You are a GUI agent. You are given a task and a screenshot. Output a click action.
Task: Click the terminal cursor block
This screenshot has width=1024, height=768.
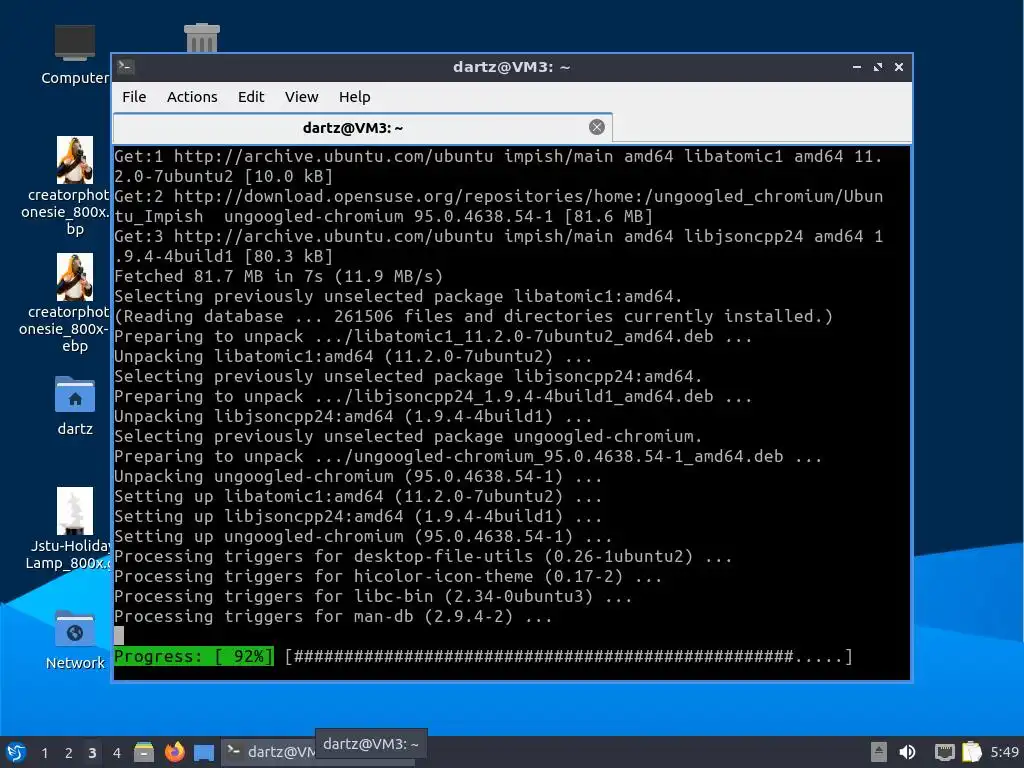point(119,635)
